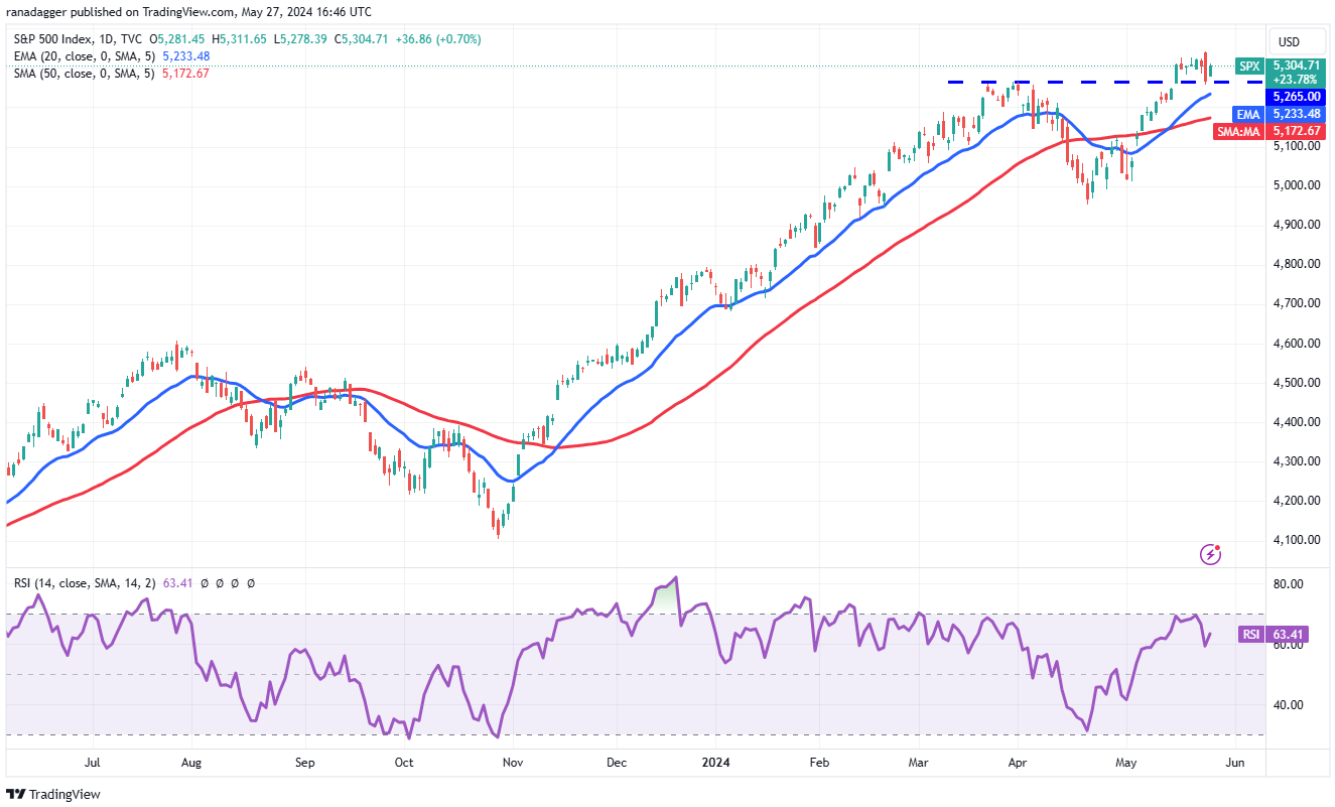Click the 4,800.00 price axis label
Screen dimensions: 1335x807
(1296, 264)
